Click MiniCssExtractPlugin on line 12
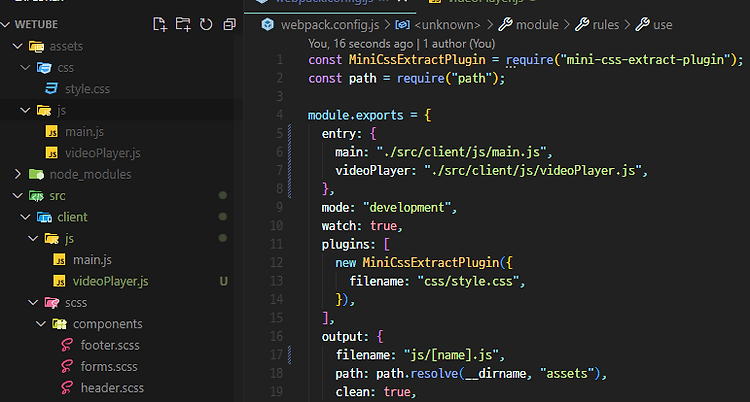 [430, 263]
